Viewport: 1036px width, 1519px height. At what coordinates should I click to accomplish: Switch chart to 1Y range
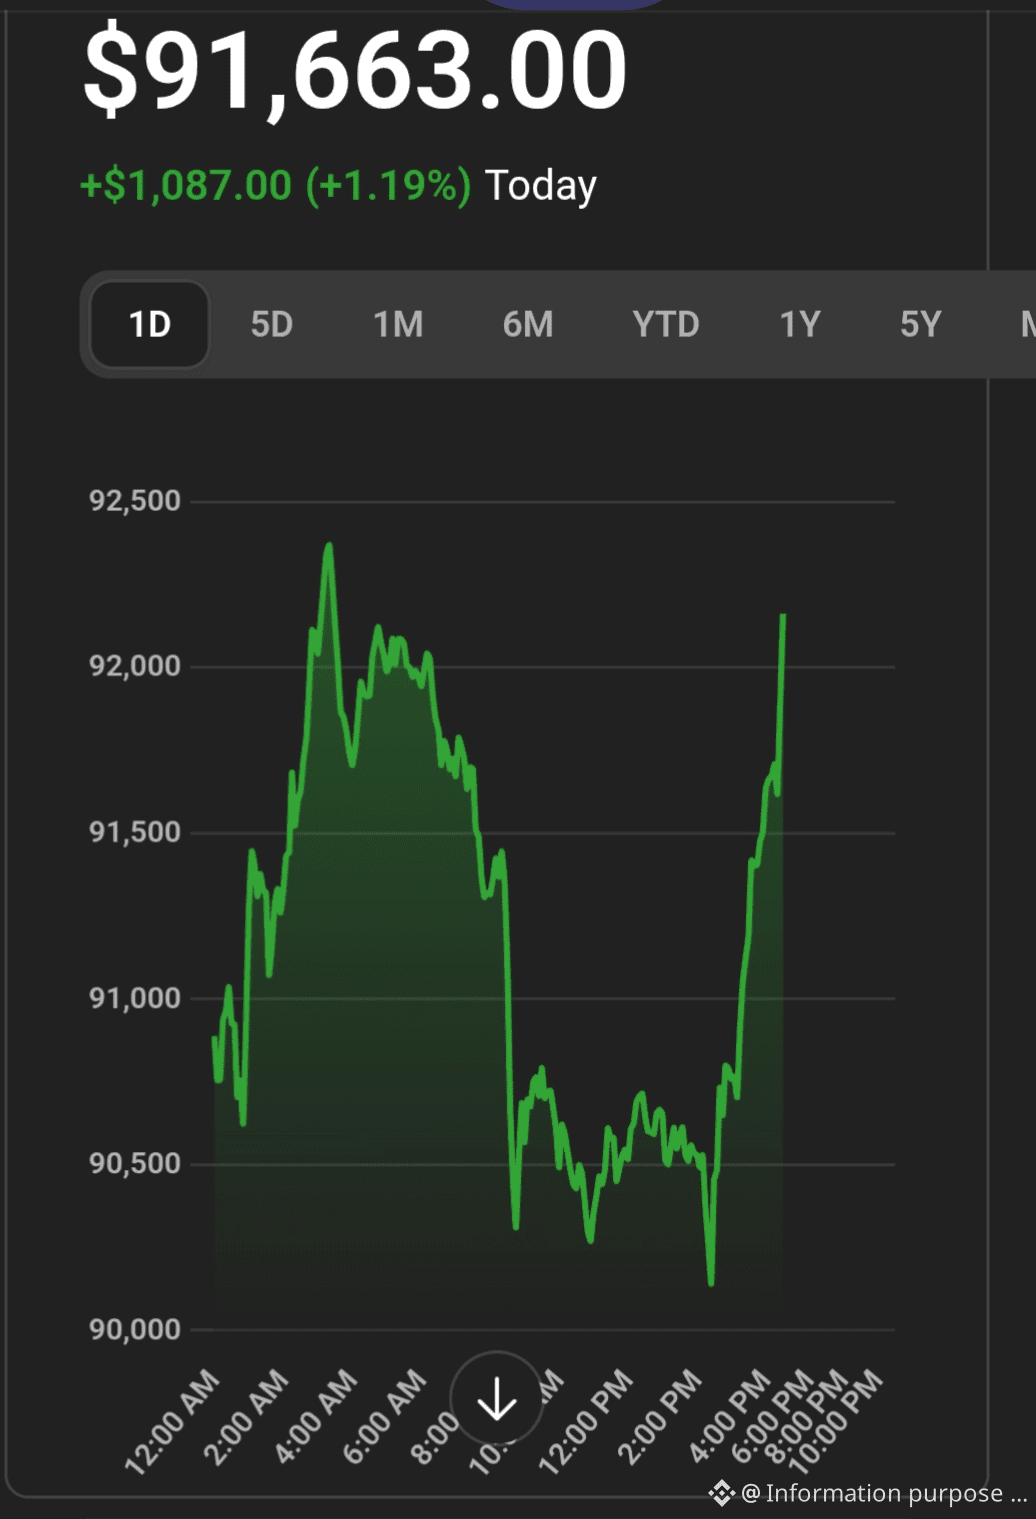[800, 325]
